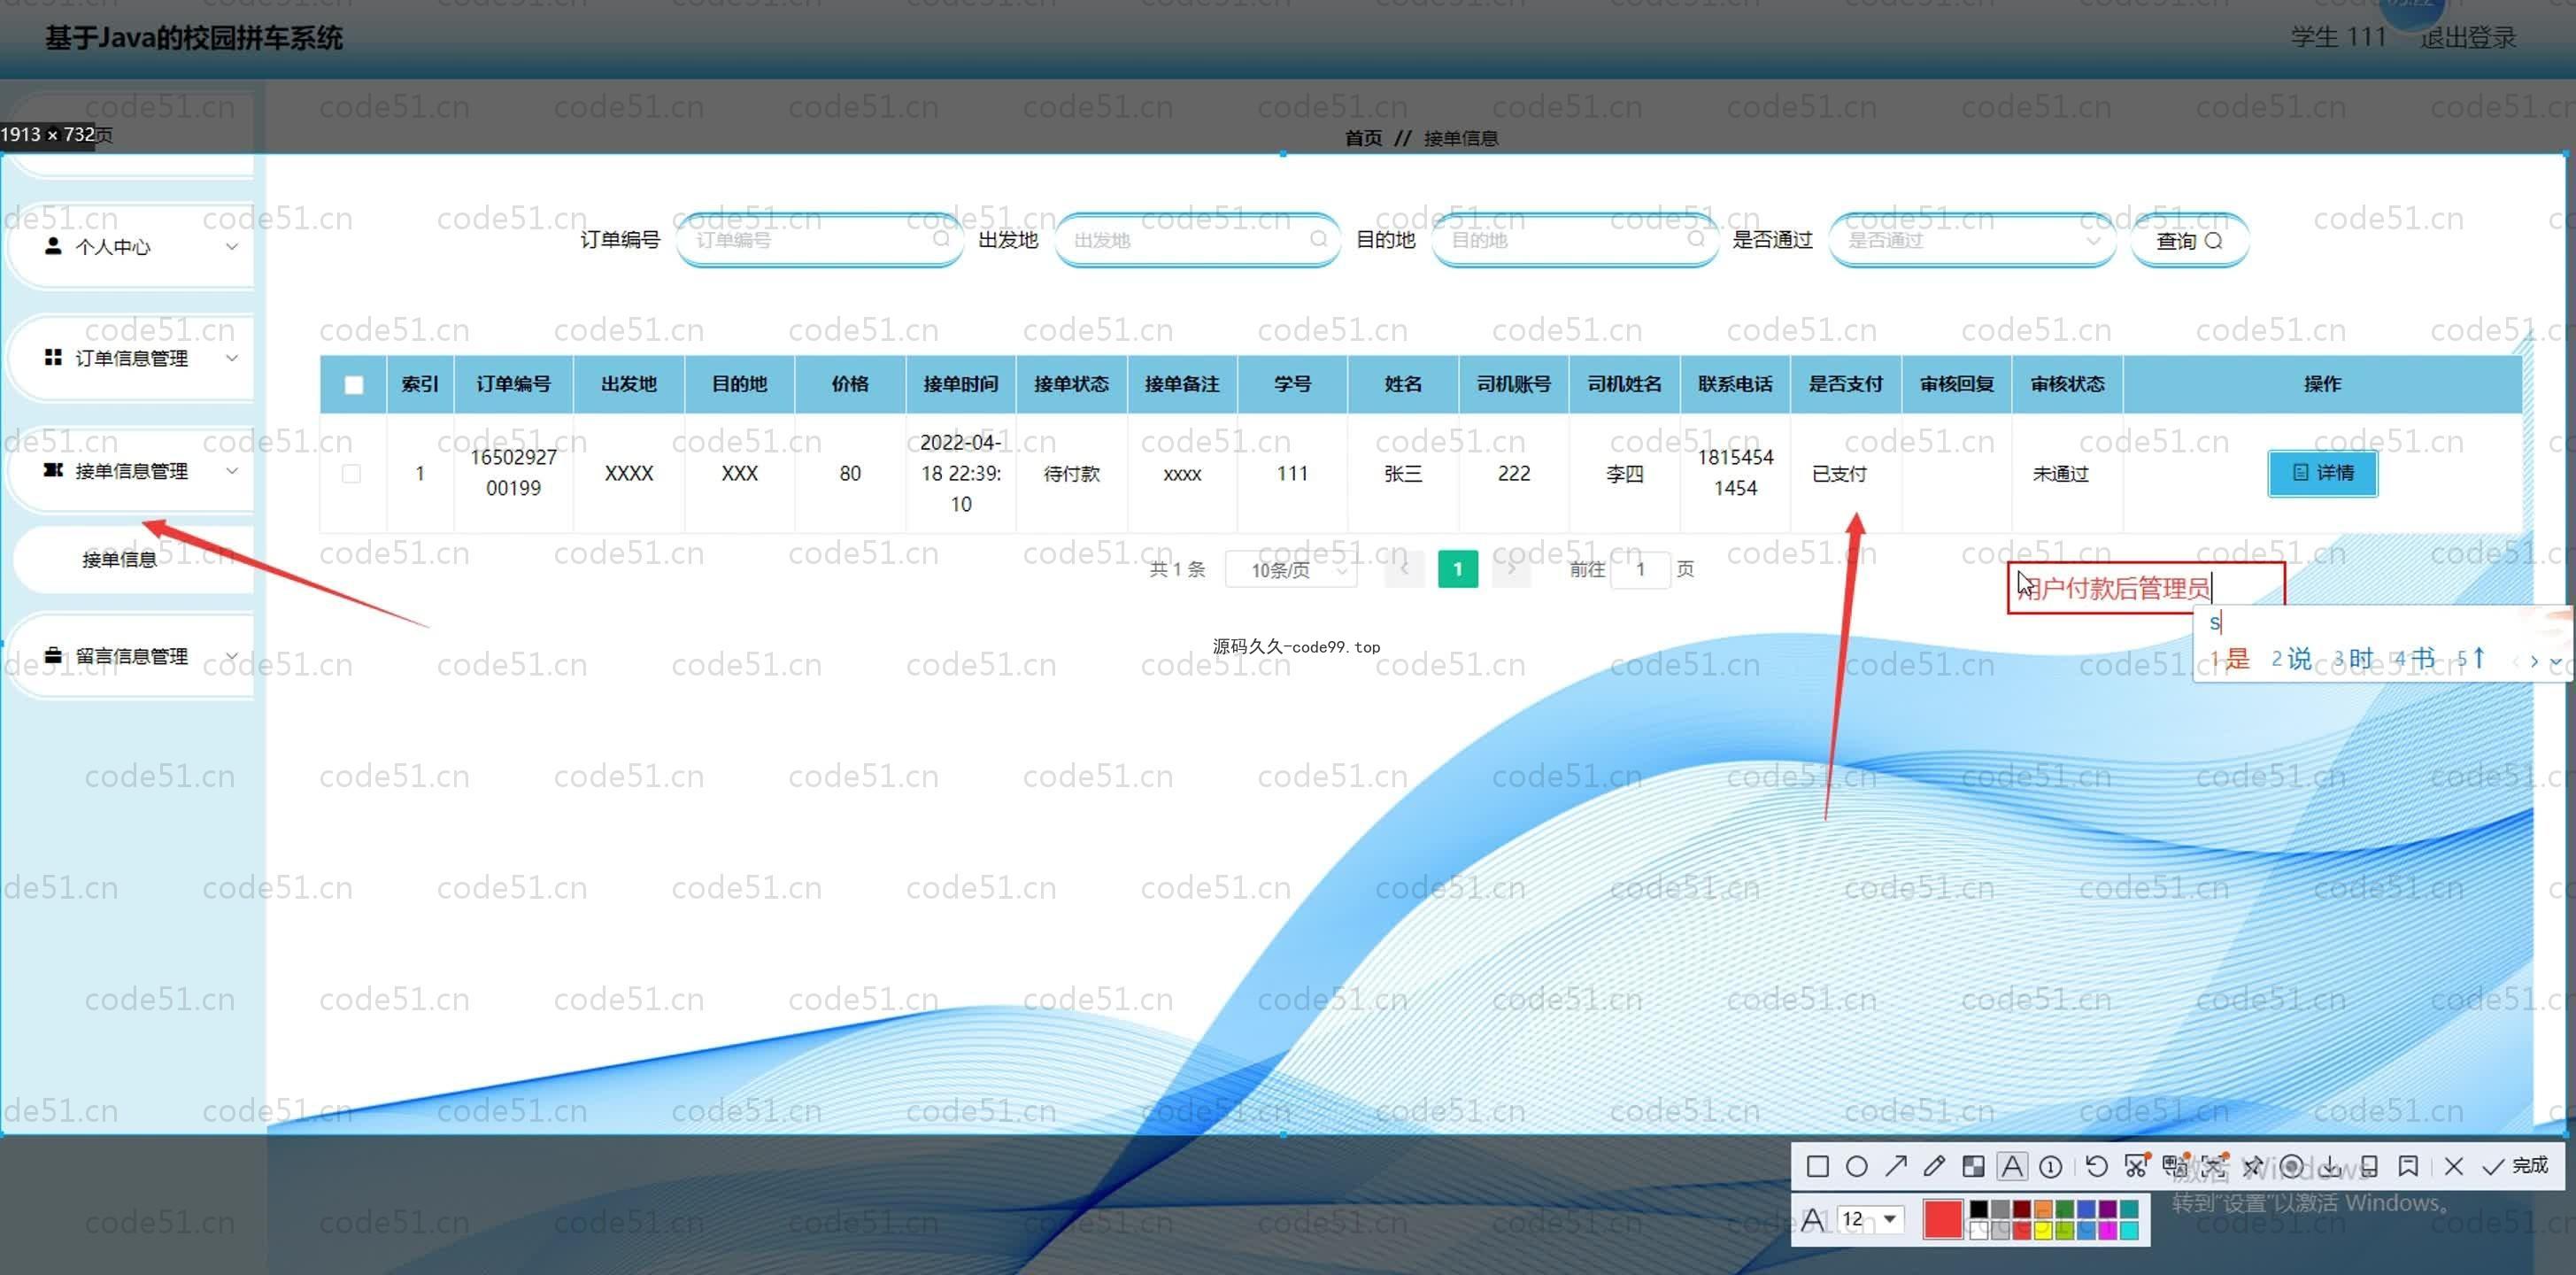Screen dimensions: 2576x1275
Task: Open 详情 for order 1650292700199
Action: pos(2322,473)
